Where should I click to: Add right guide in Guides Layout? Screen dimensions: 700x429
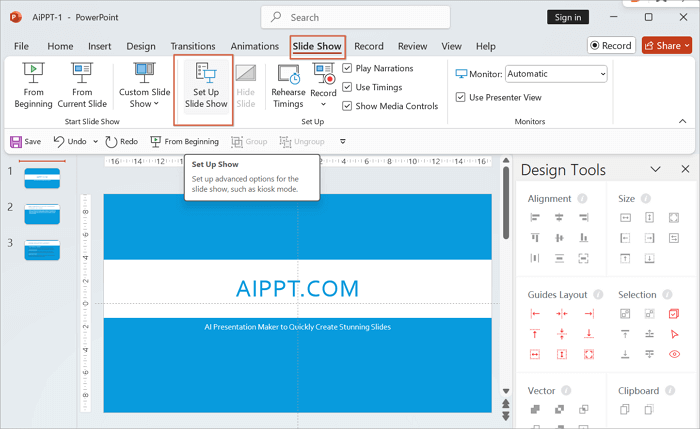point(589,314)
